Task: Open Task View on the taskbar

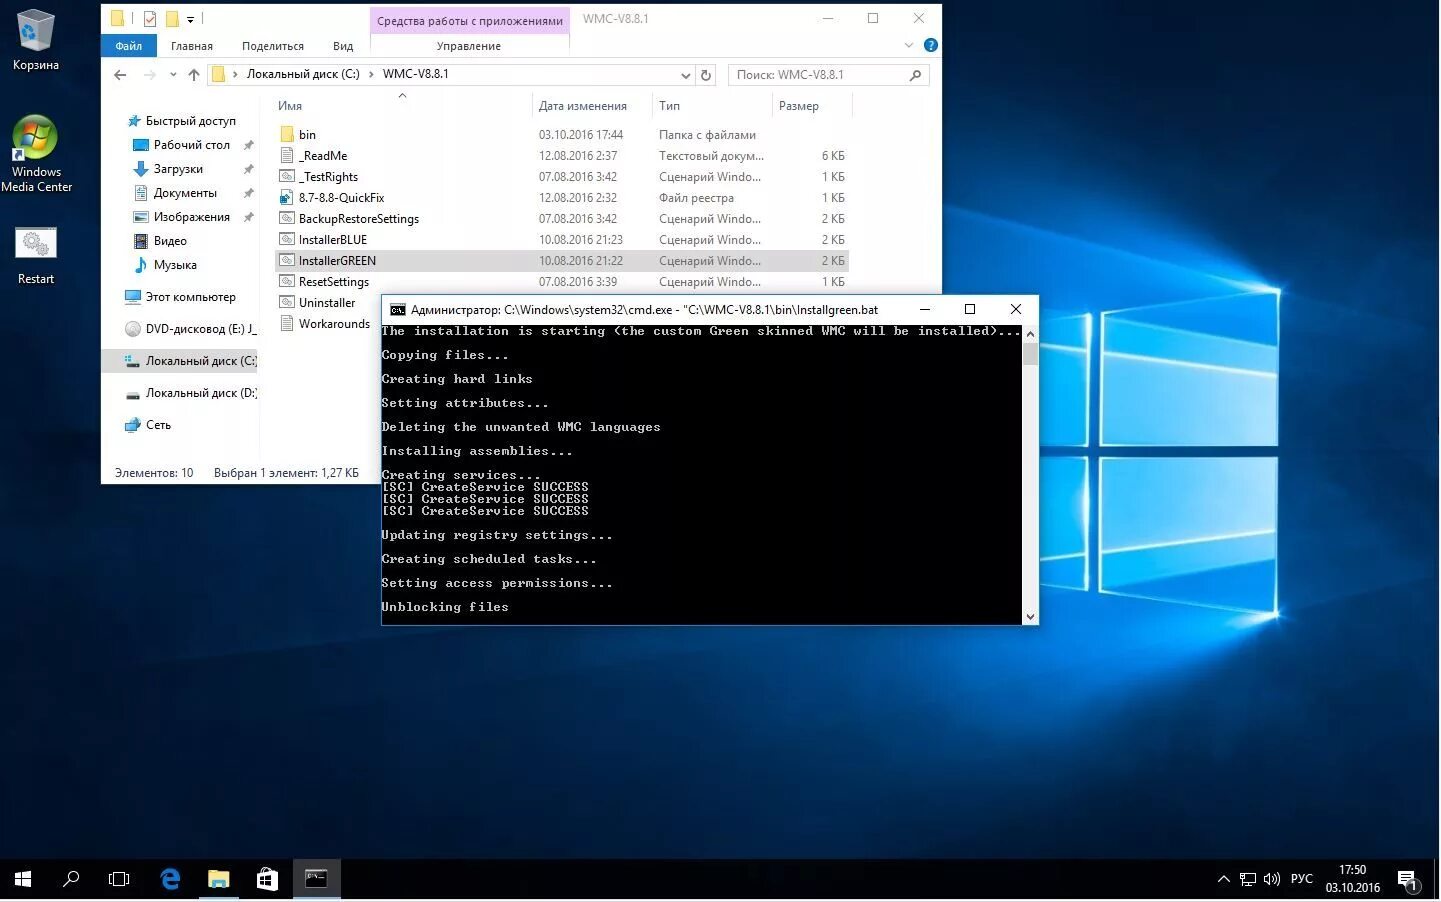Action: click(x=119, y=879)
